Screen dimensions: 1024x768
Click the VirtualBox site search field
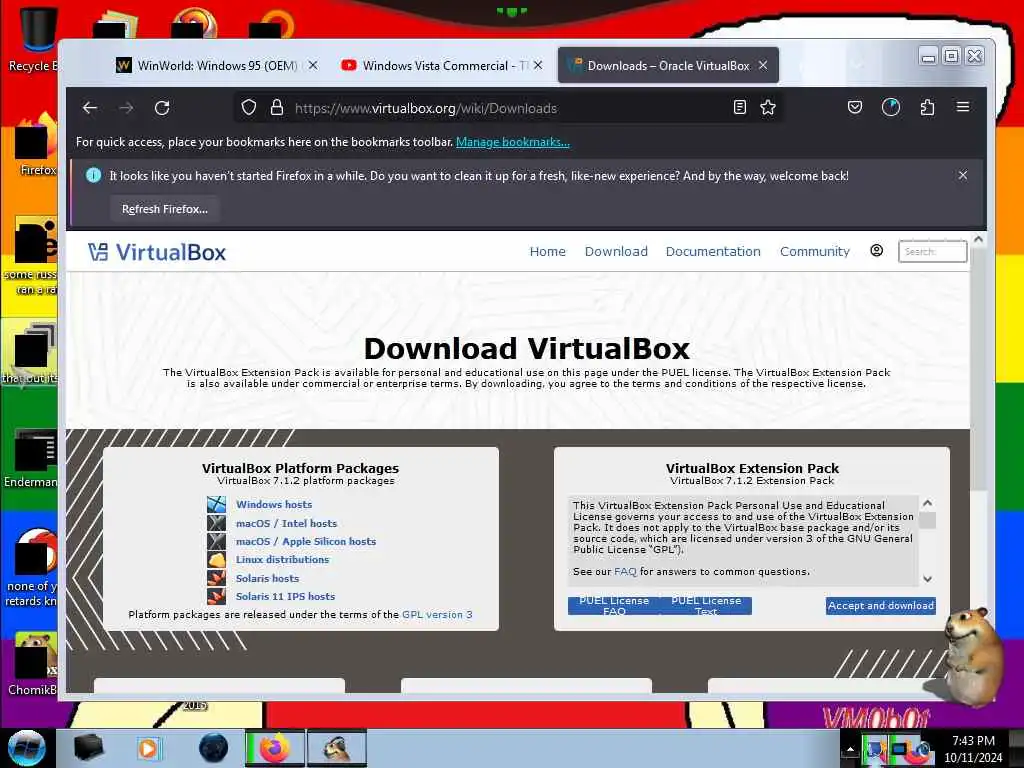[933, 251]
